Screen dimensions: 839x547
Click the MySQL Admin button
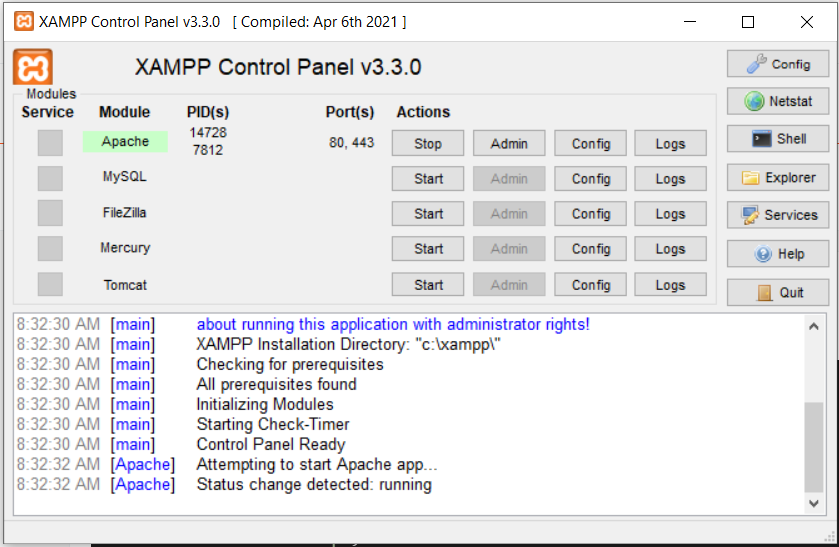[x=509, y=179]
